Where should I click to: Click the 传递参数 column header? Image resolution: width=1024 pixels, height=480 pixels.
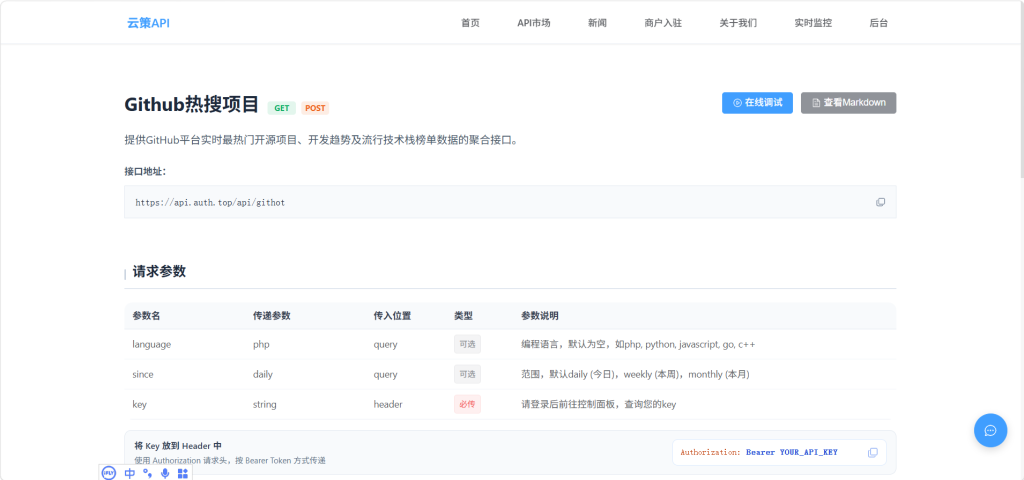pyautogui.click(x=272, y=315)
